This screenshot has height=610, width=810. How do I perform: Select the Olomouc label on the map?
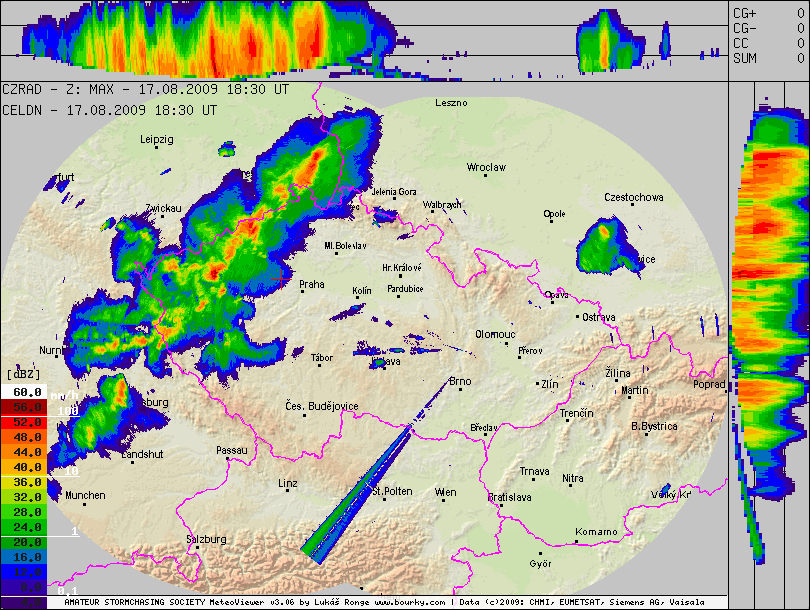[495, 334]
